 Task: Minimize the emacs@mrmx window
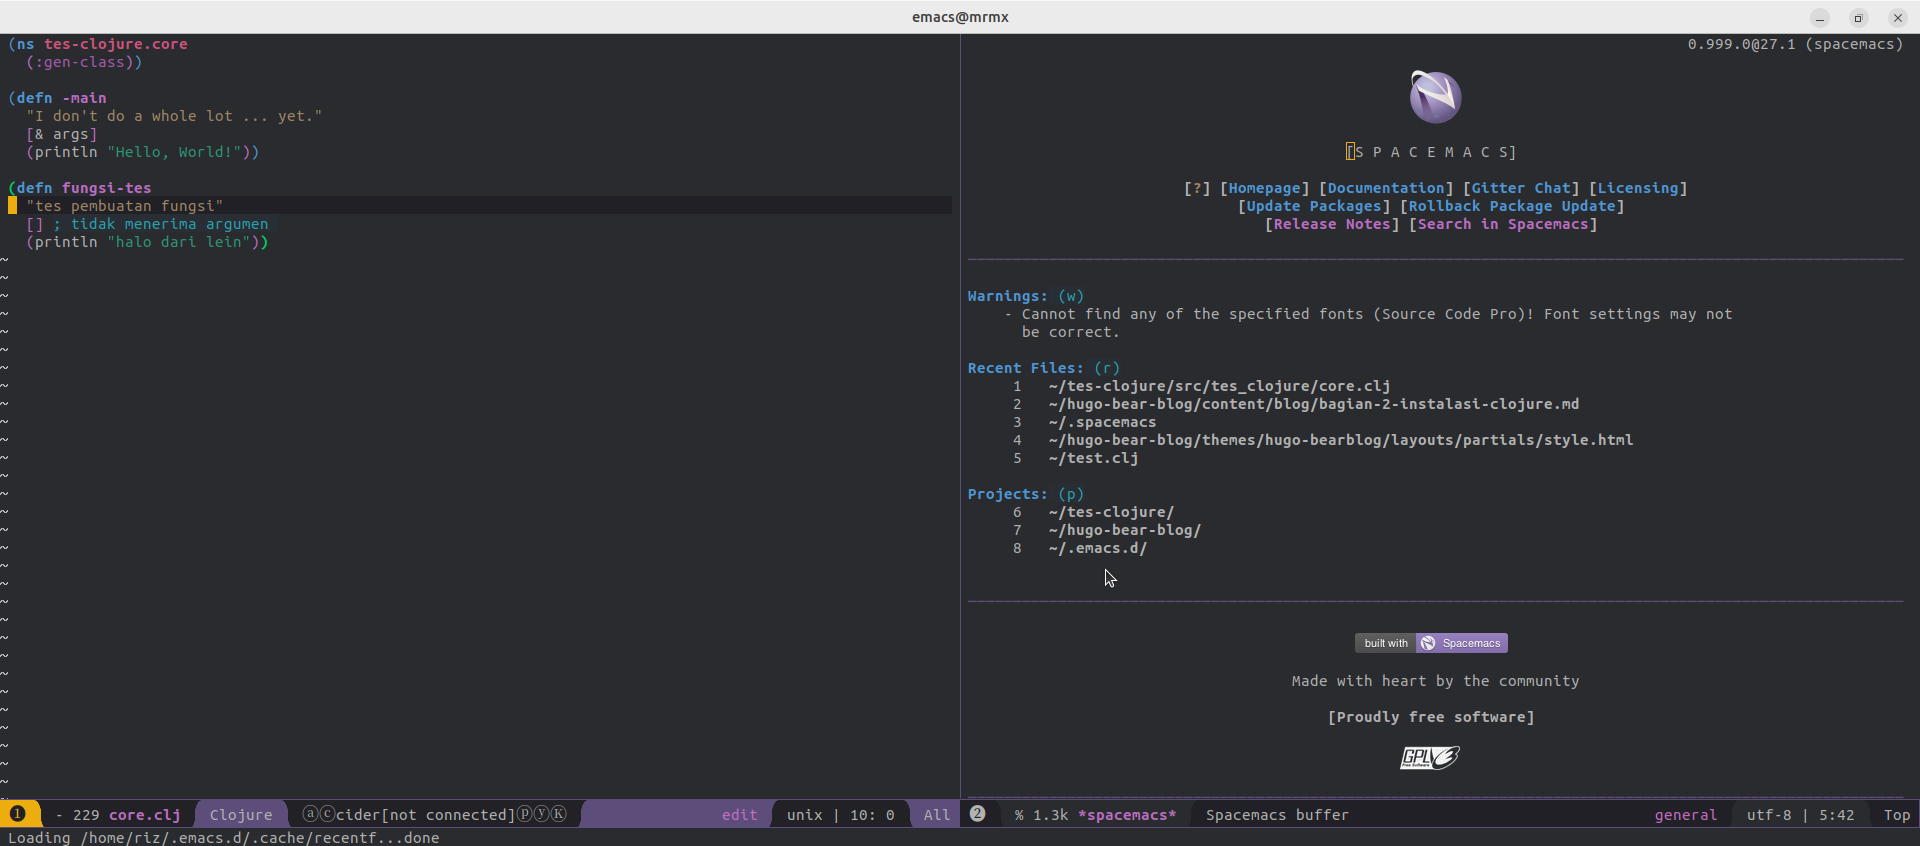point(1820,17)
